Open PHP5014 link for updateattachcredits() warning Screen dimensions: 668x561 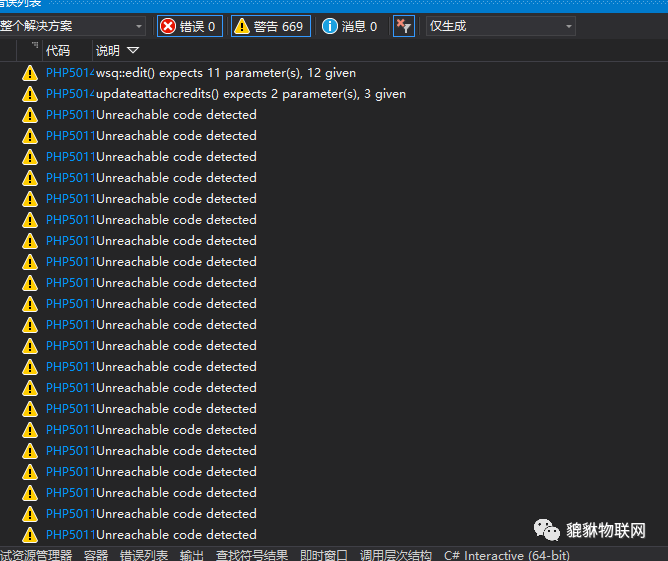(70, 94)
